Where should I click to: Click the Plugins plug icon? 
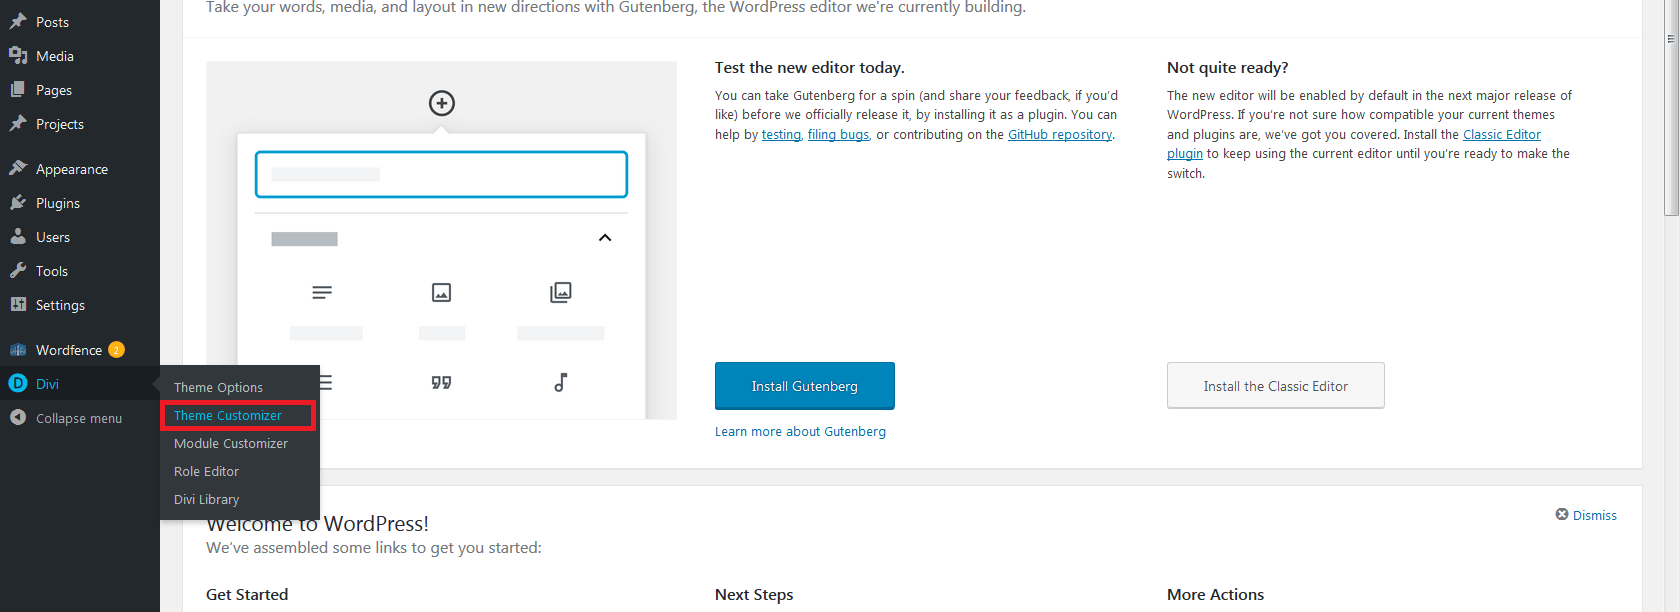coord(18,203)
